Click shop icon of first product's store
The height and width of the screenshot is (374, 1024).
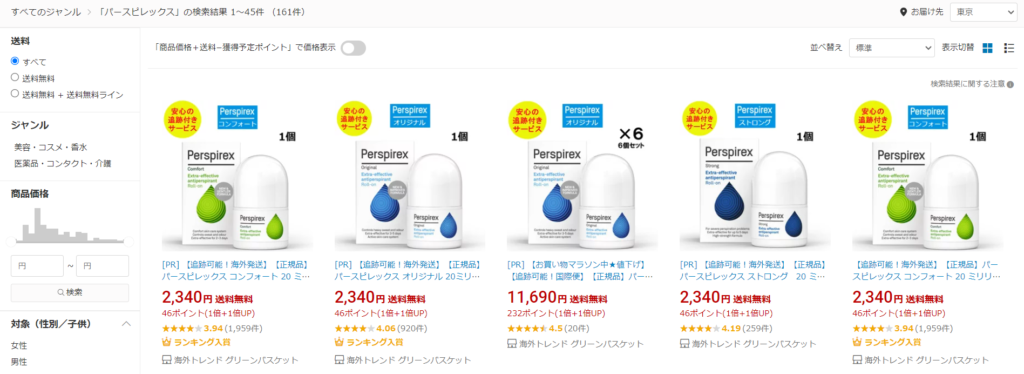click(166, 360)
